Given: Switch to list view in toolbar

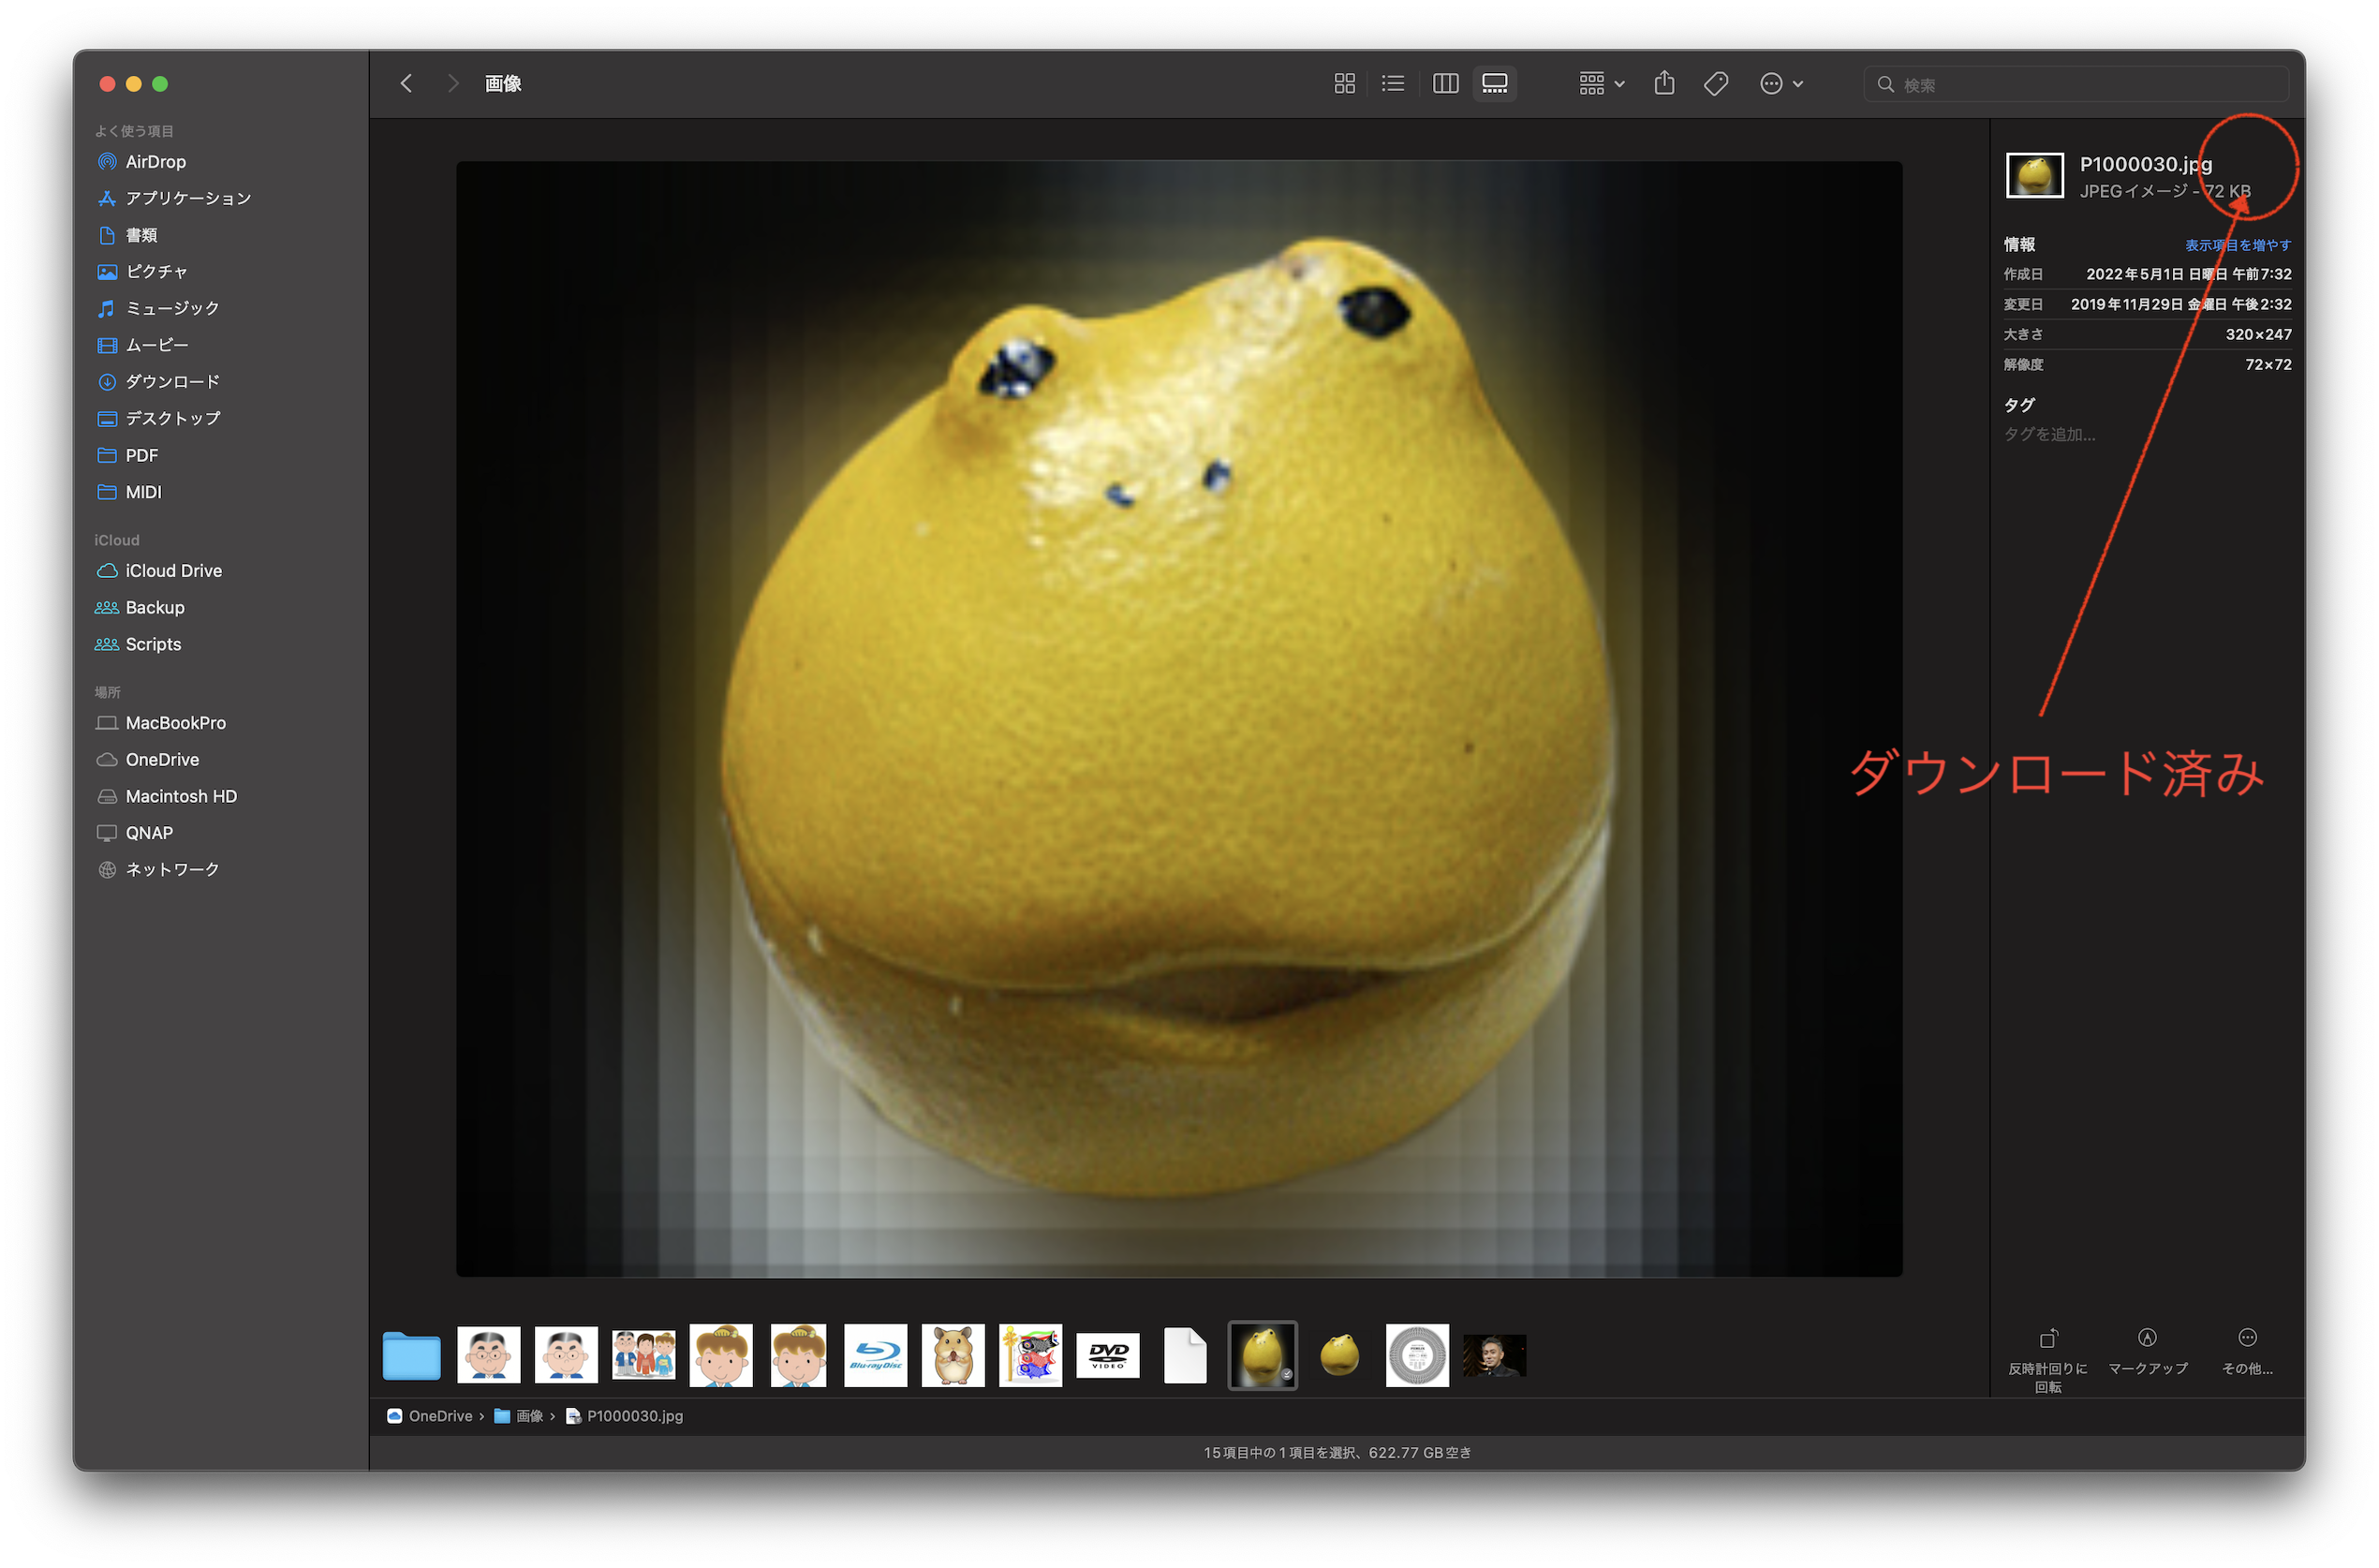Looking at the screenshot, I should 1393,84.
